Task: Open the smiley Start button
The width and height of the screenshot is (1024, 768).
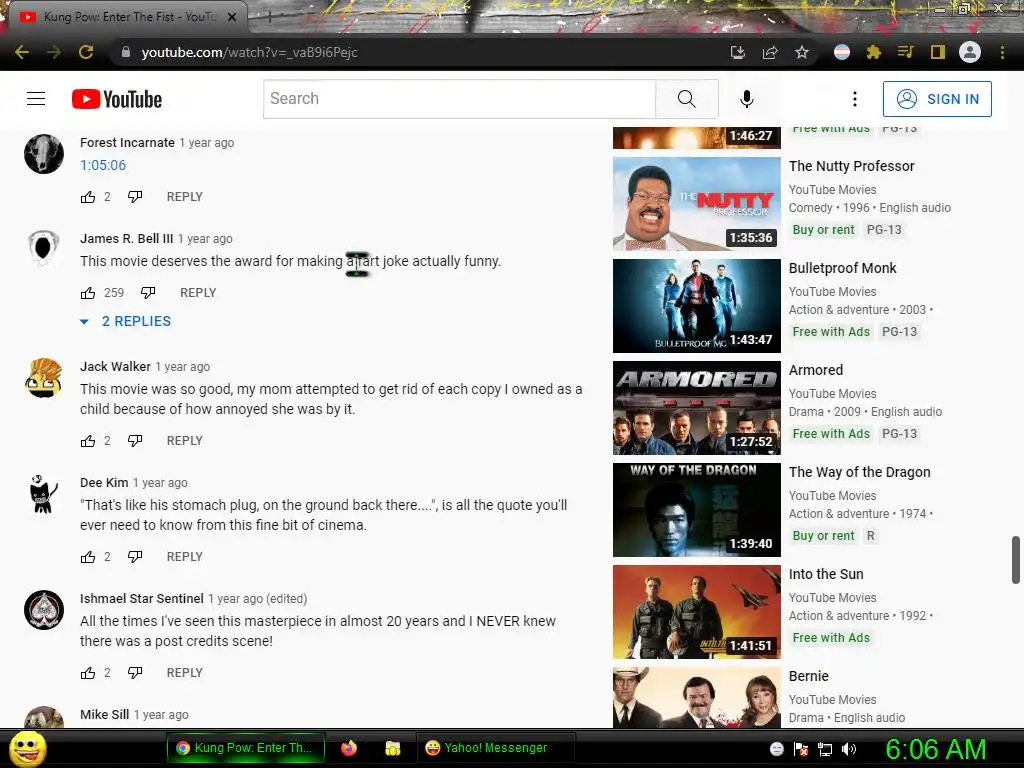Action: [28, 748]
